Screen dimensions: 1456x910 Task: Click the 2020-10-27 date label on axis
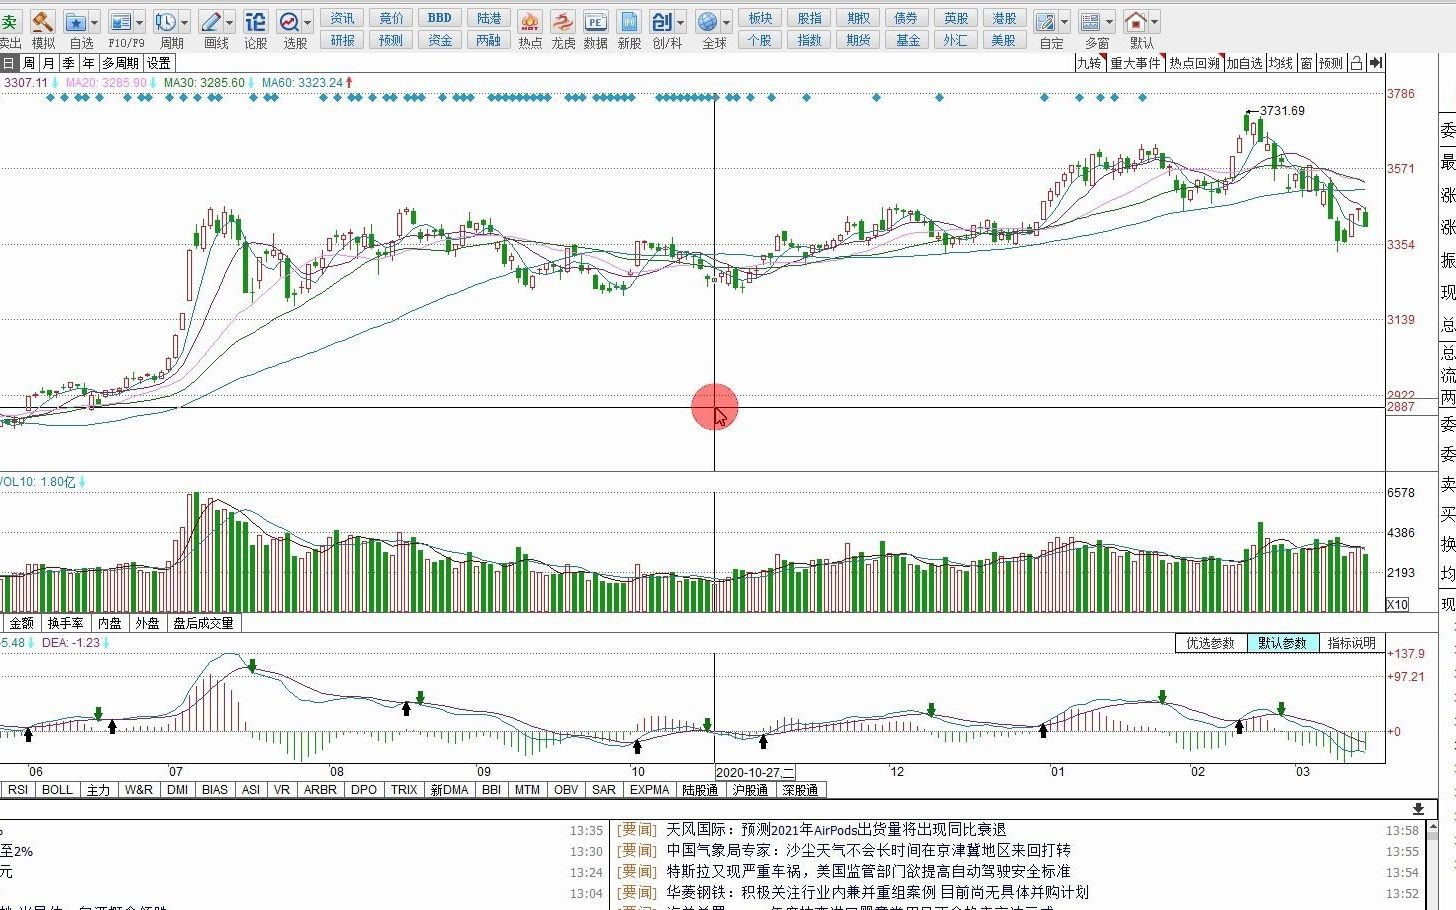click(755, 772)
